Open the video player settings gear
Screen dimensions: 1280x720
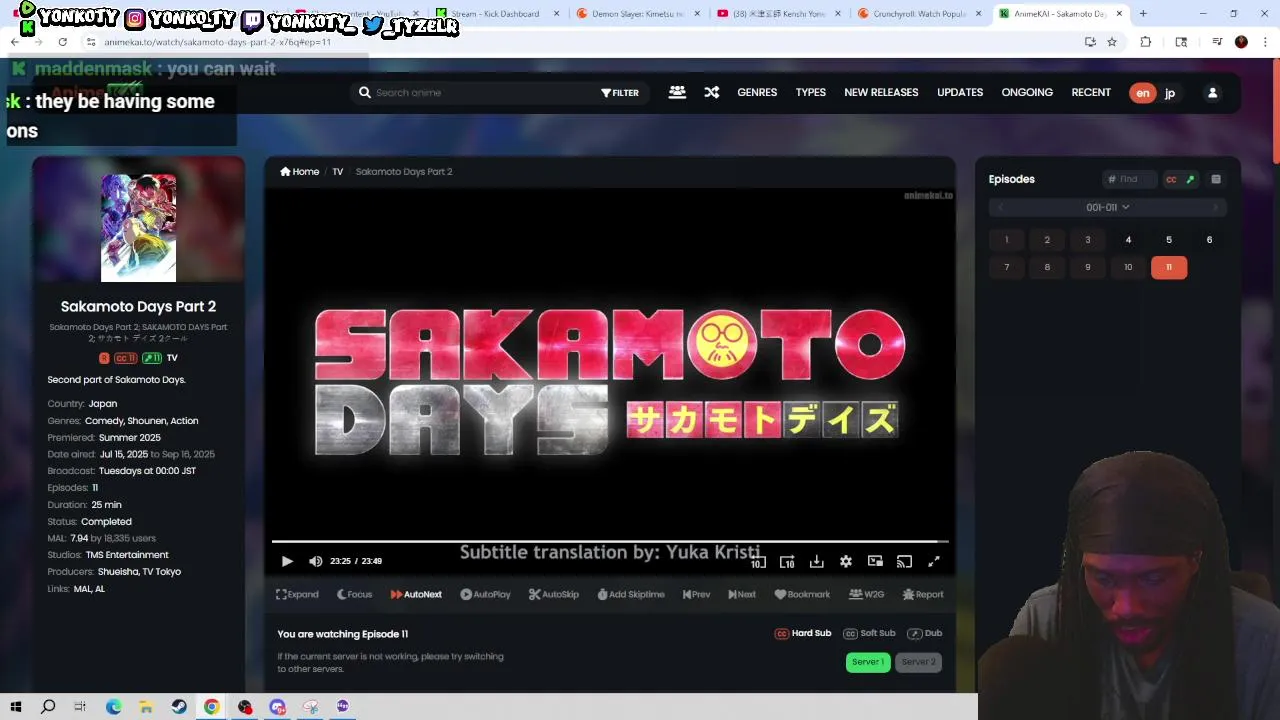[846, 562]
